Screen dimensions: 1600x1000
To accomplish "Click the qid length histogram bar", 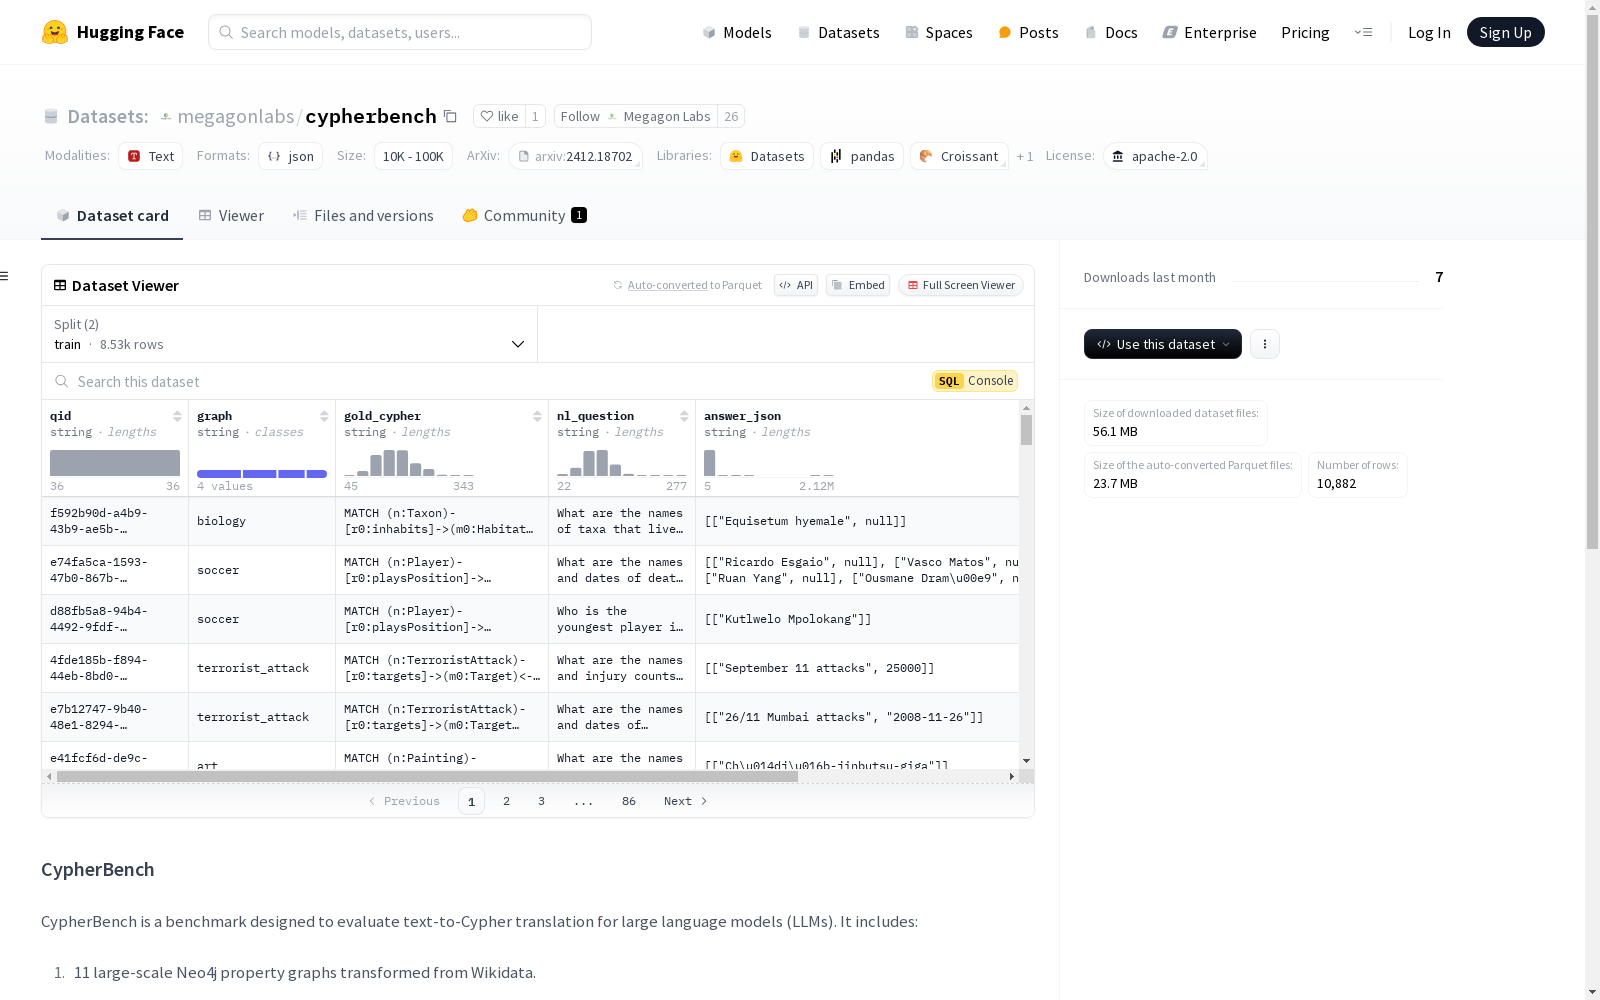I will click(115, 463).
